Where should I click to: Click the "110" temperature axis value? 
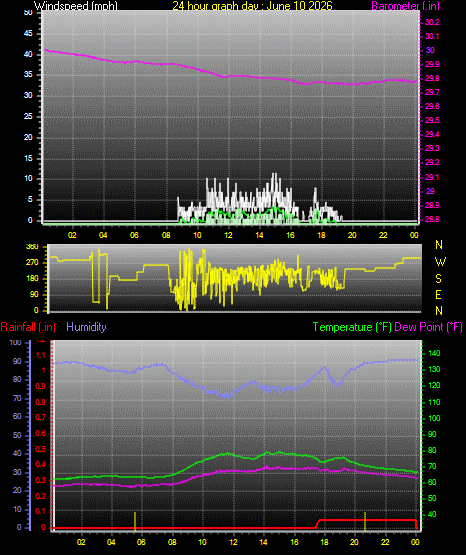pos(434,402)
